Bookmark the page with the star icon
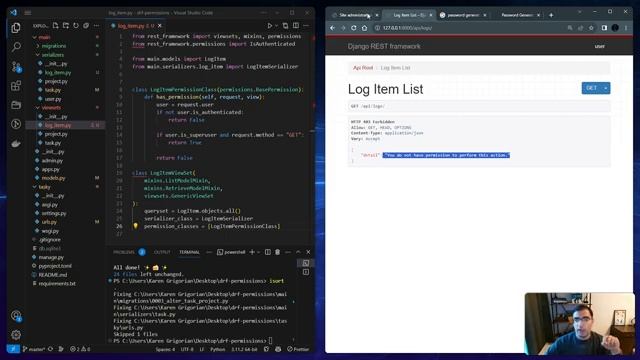The height and width of the screenshot is (360, 640). [x=591, y=28]
